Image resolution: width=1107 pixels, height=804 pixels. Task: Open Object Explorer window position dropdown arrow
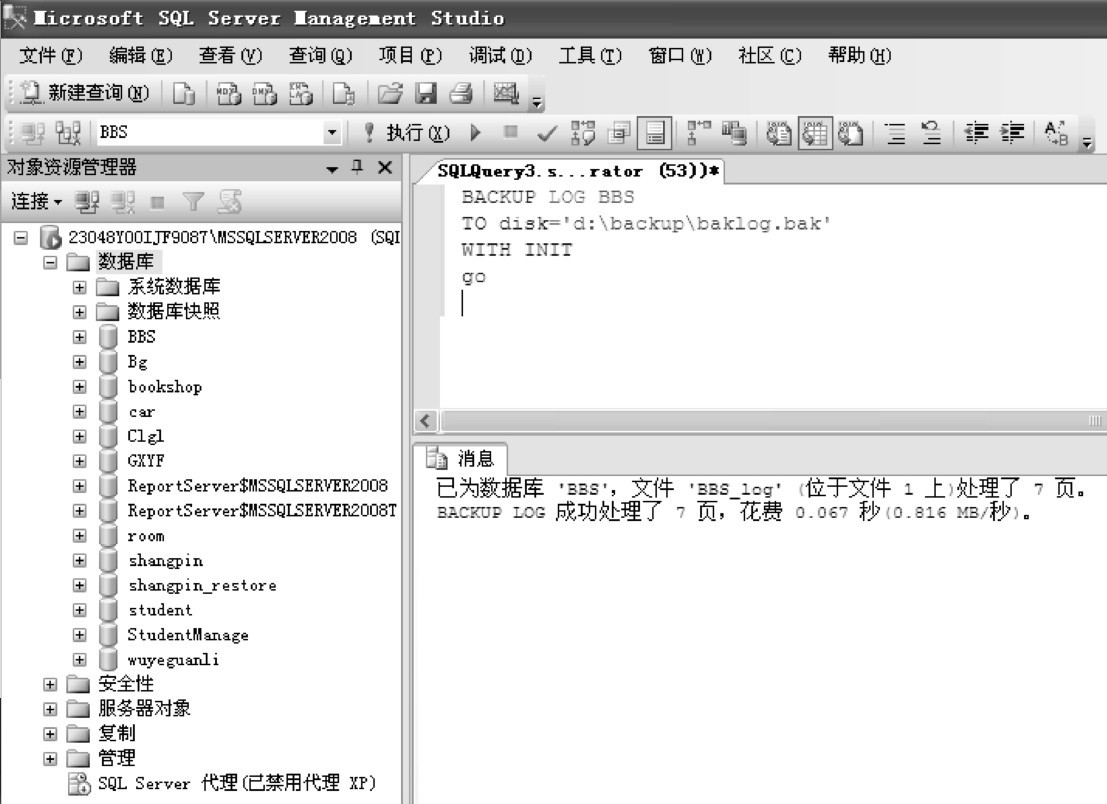click(x=332, y=169)
